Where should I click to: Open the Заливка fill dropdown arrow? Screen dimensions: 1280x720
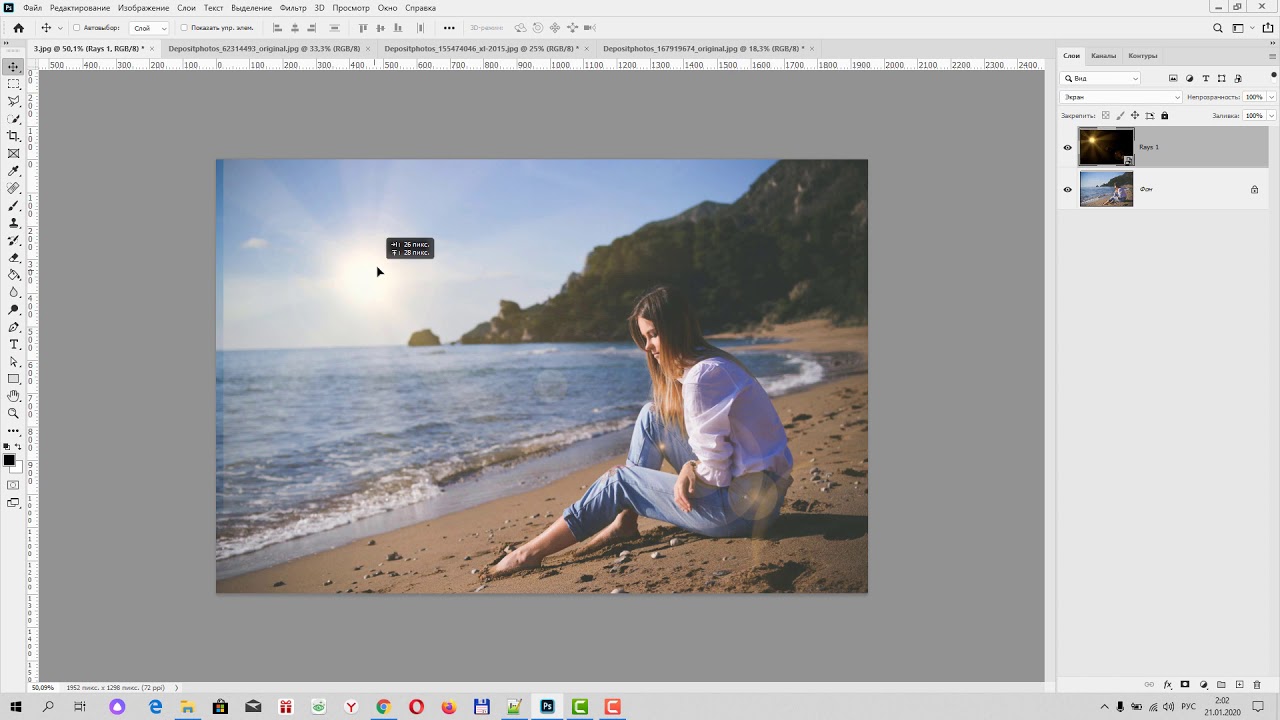1271,115
